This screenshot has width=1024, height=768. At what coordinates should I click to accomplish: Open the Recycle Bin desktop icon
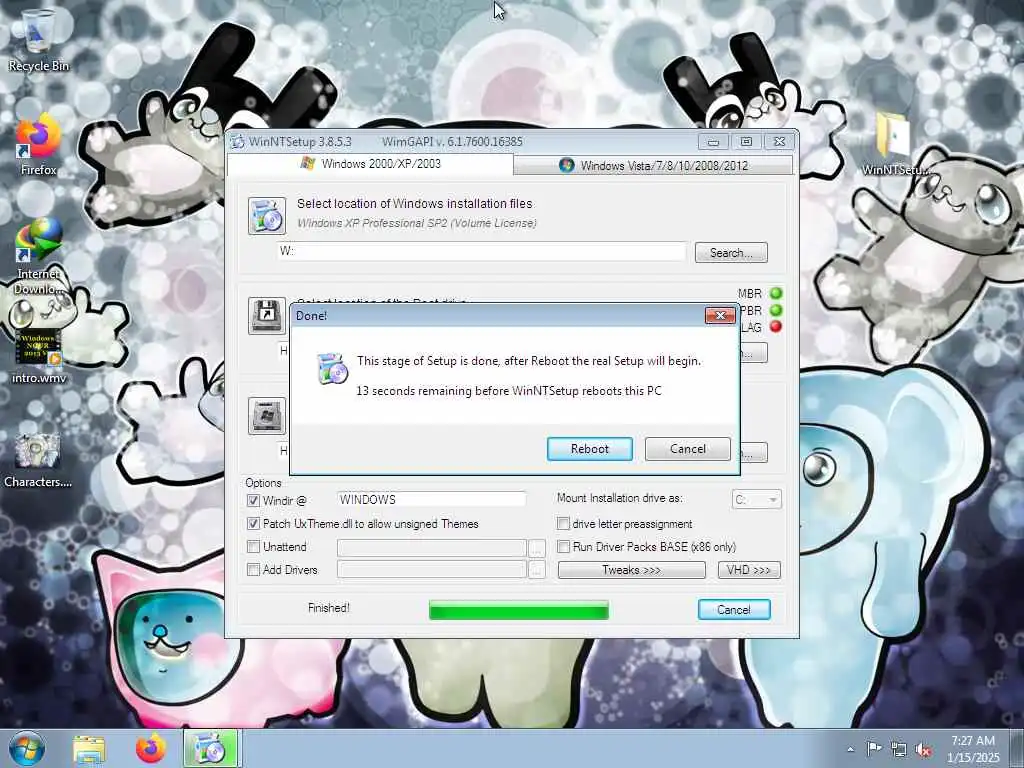38,38
